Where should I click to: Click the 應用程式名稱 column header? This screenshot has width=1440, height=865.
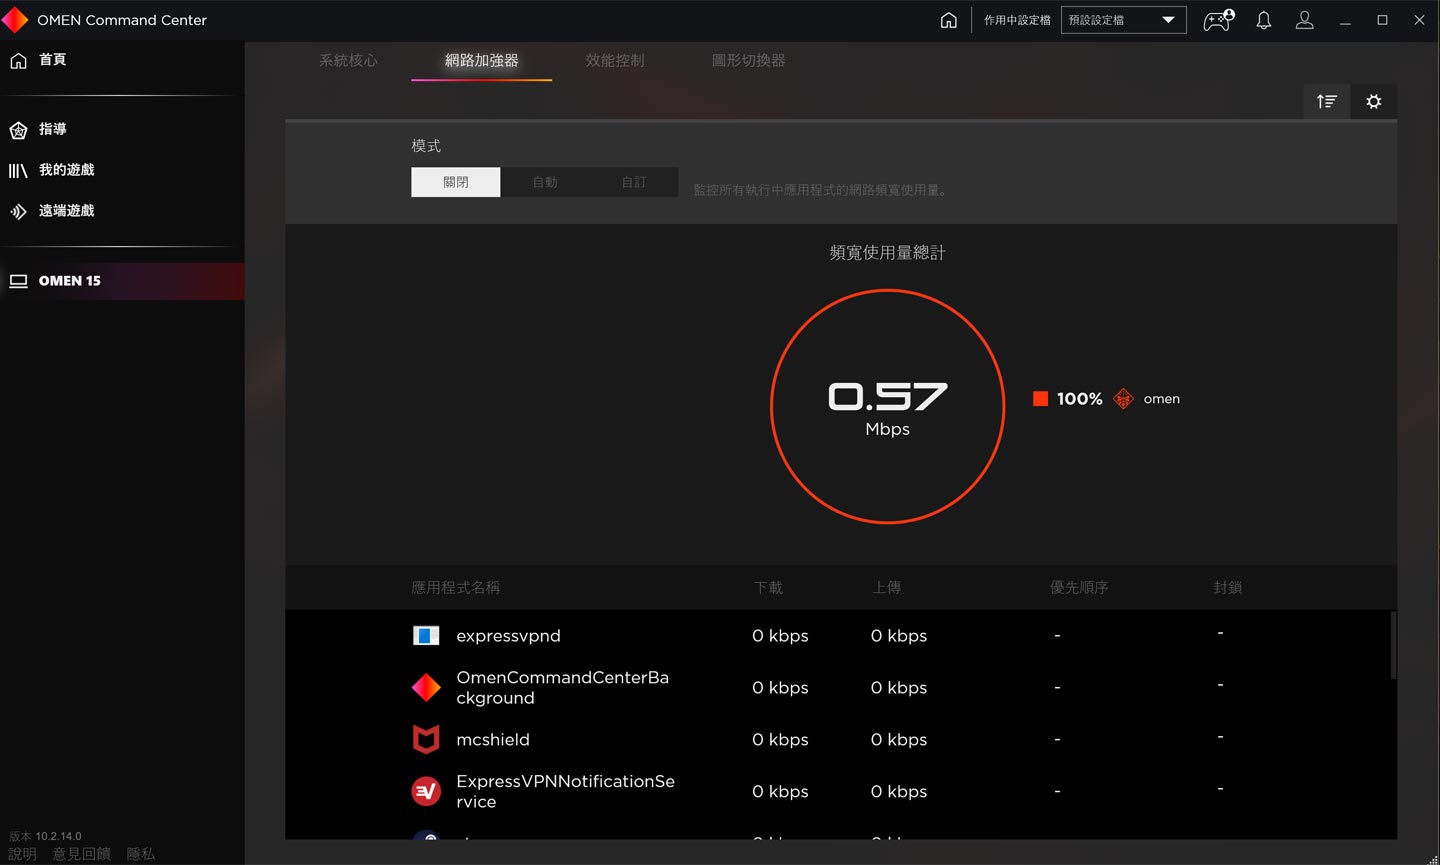(455, 588)
